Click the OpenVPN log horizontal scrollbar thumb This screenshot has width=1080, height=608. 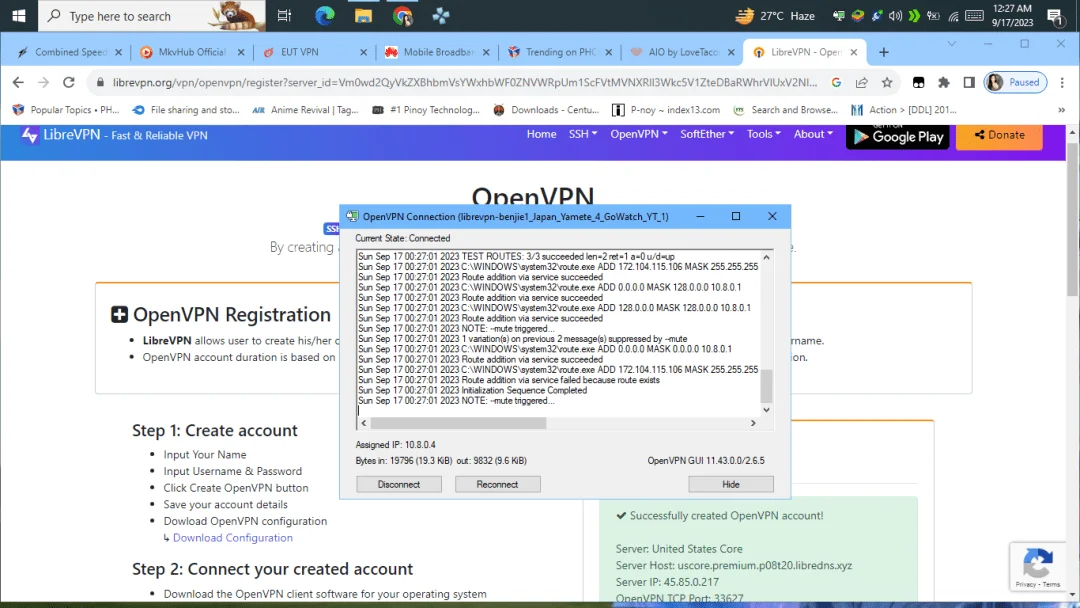coord(458,423)
